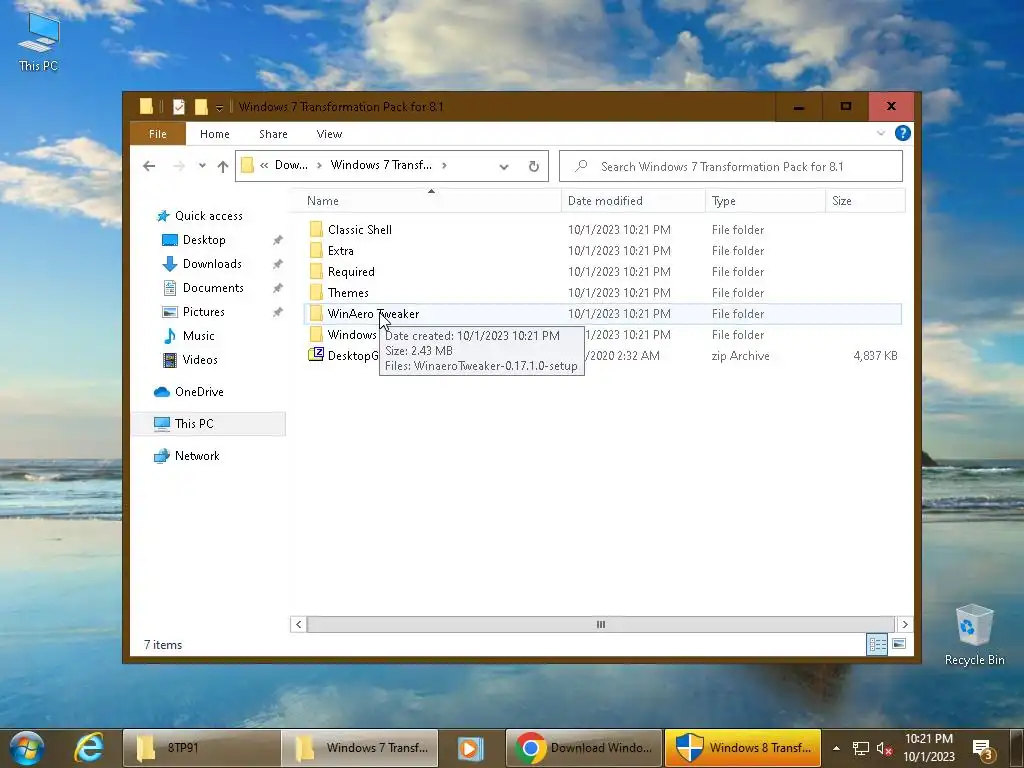Click the 4,837 KB size cell
This screenshot has width=1024, height=768.
(x=875, y=356)
